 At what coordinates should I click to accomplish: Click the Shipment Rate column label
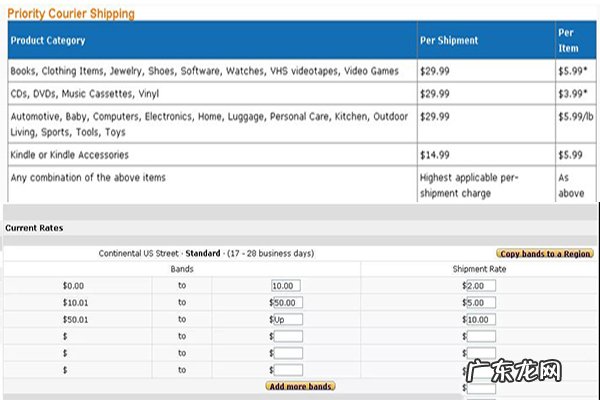click(x=479, y=269)
